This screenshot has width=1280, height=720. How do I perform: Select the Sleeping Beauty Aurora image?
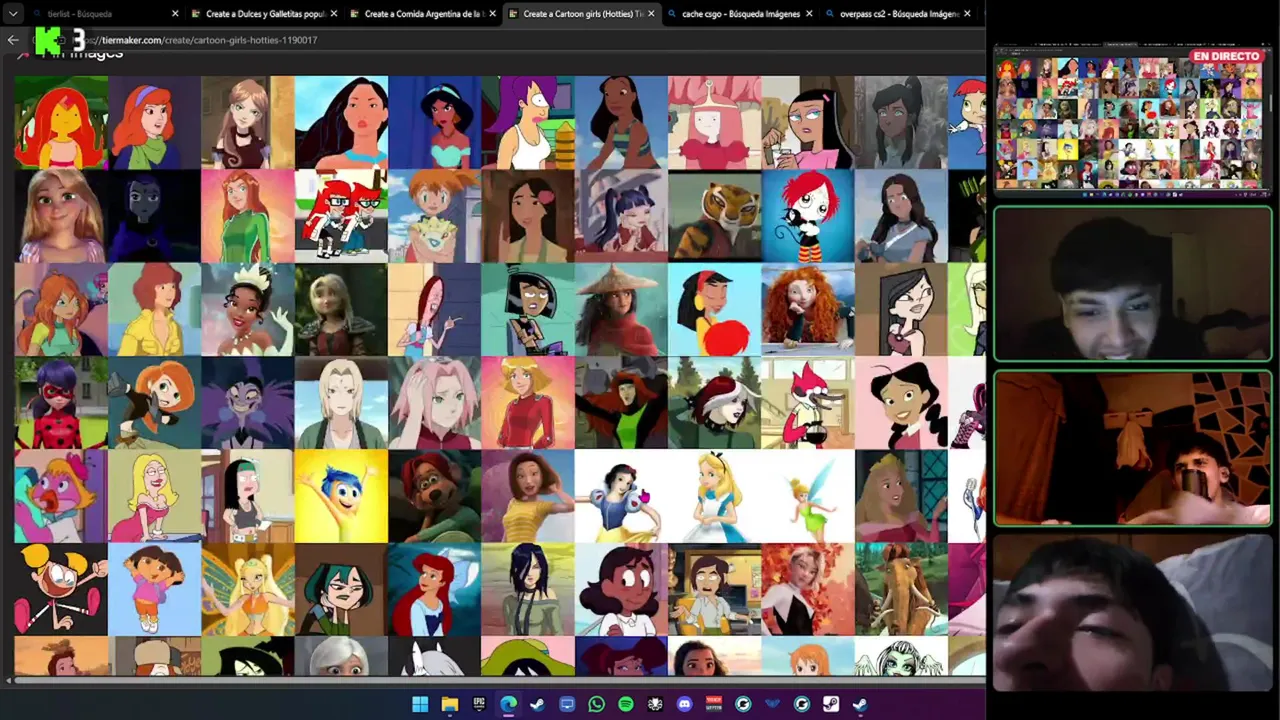click(901, 497)
